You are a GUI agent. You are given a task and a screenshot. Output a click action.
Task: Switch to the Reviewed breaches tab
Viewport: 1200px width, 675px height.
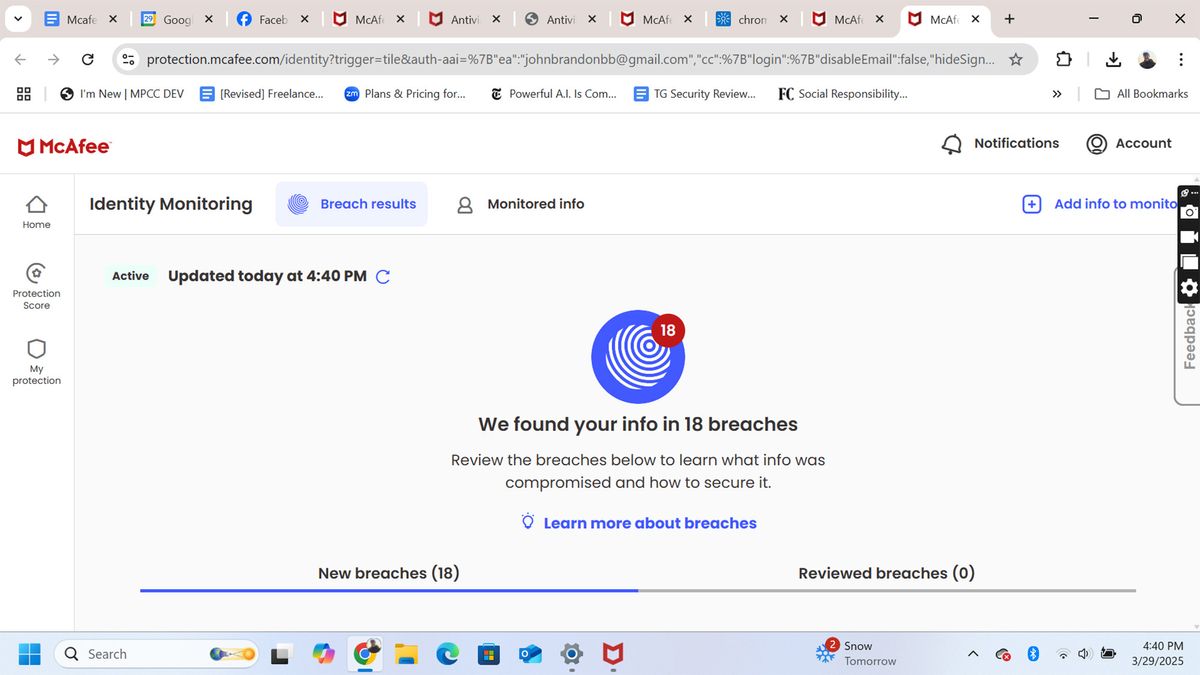pos(886,573)
